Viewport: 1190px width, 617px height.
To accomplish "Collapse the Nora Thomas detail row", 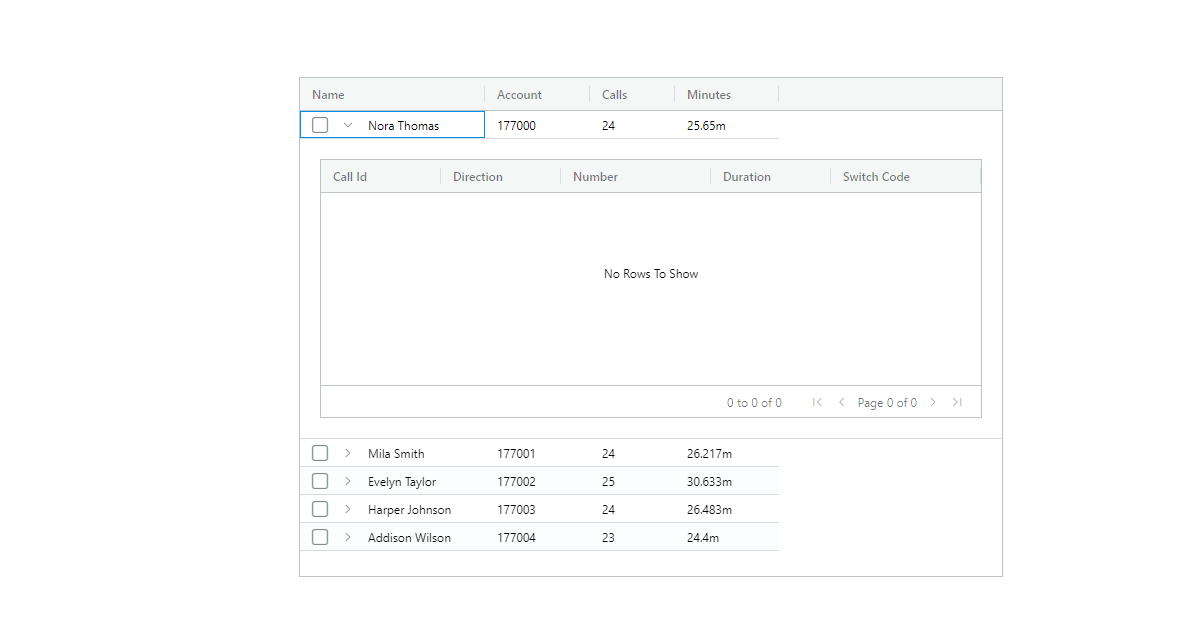I will (347, 124).
